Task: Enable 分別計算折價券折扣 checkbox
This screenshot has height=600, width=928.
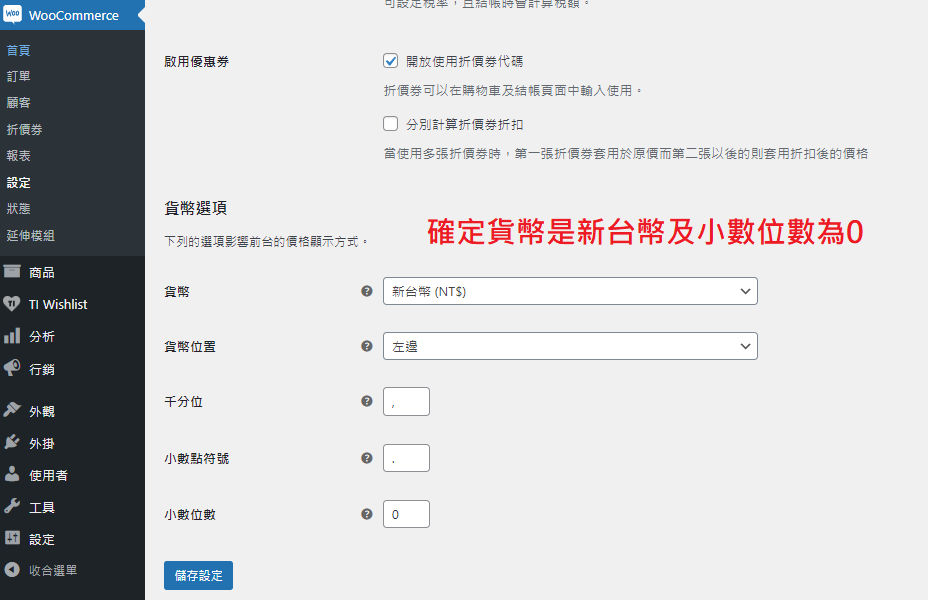Action: [391, 125]
